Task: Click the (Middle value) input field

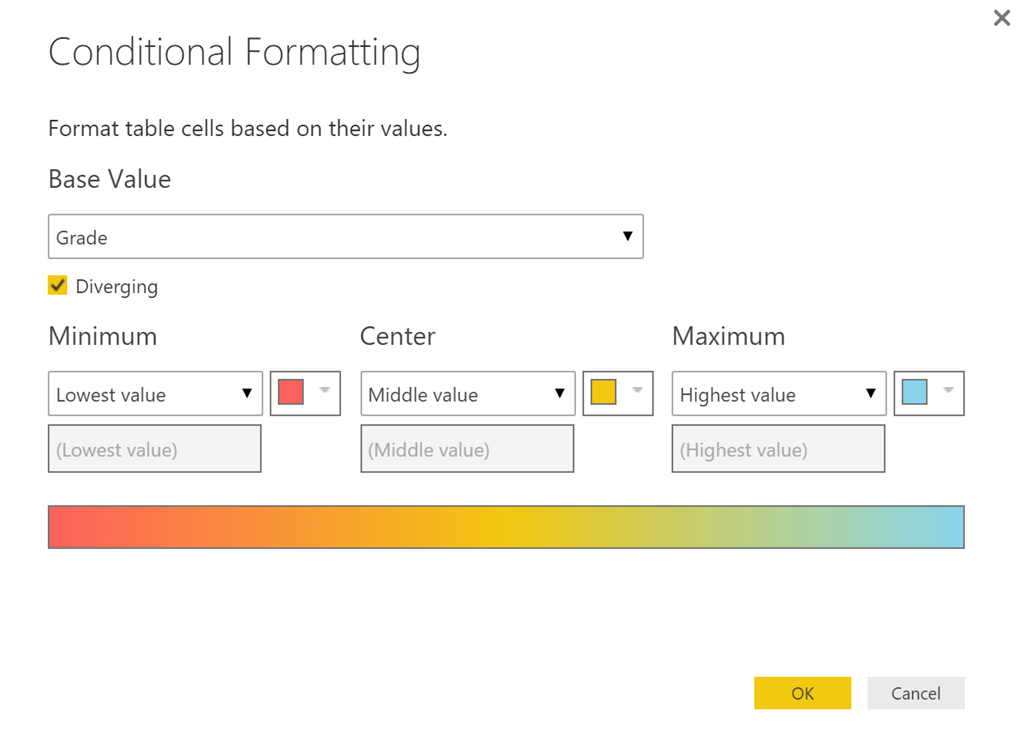Action: click(x=466, y=448)
